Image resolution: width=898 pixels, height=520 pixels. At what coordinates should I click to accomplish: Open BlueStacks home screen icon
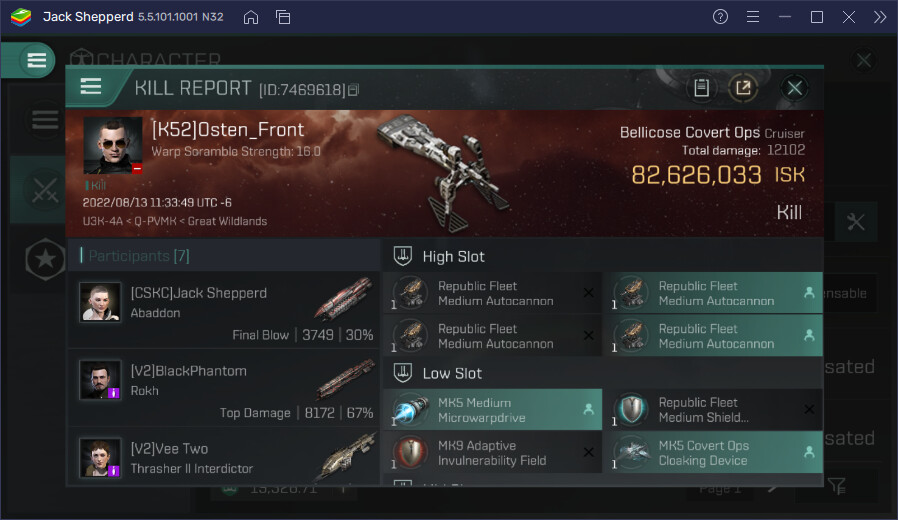251,17
